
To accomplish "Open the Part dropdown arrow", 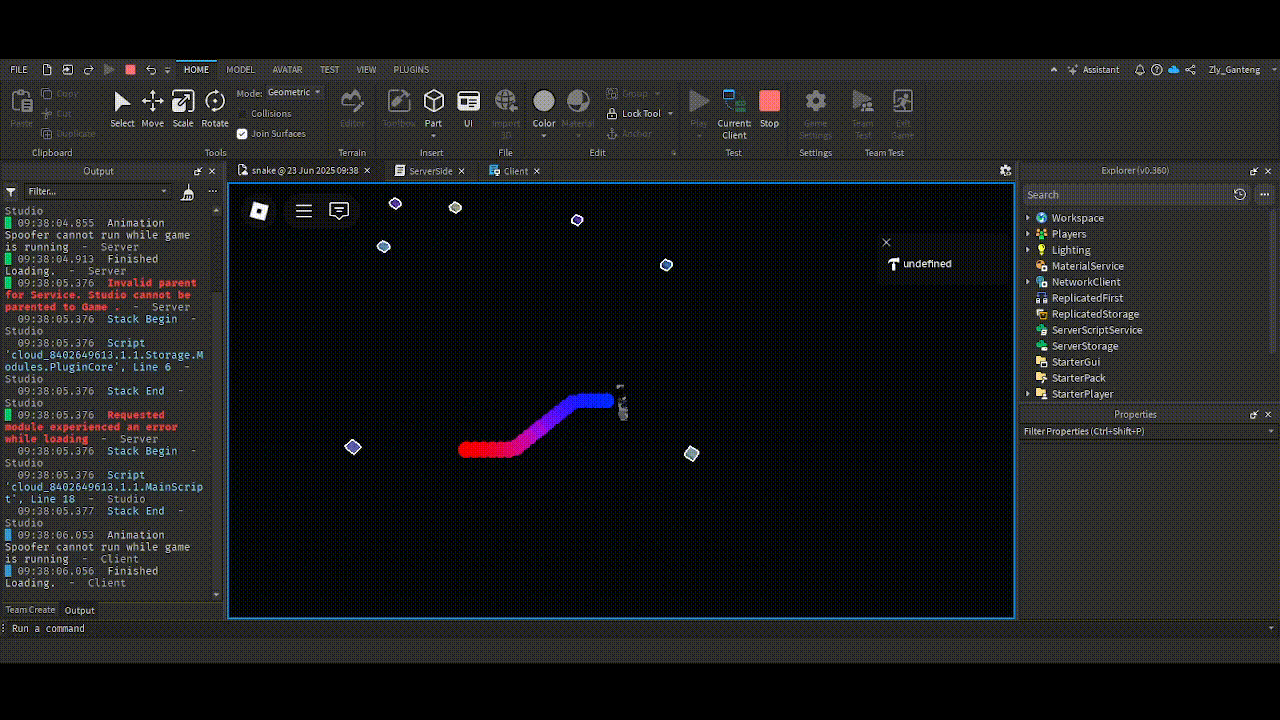I will (x=433, y=136).
